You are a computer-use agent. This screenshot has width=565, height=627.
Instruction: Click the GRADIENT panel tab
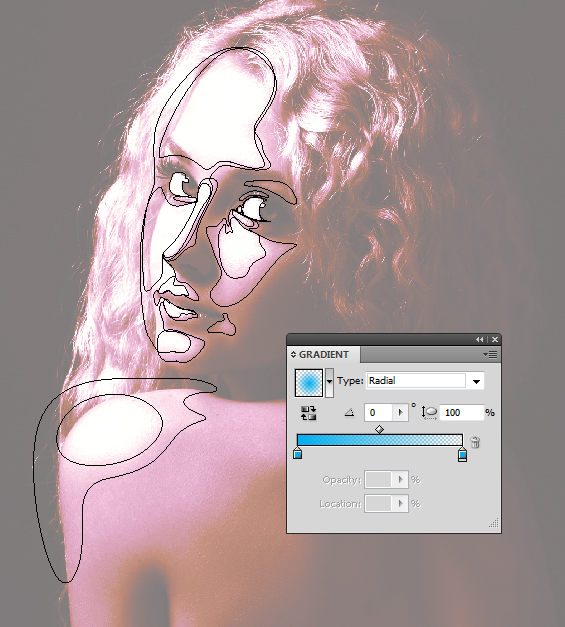click(323, 355)
